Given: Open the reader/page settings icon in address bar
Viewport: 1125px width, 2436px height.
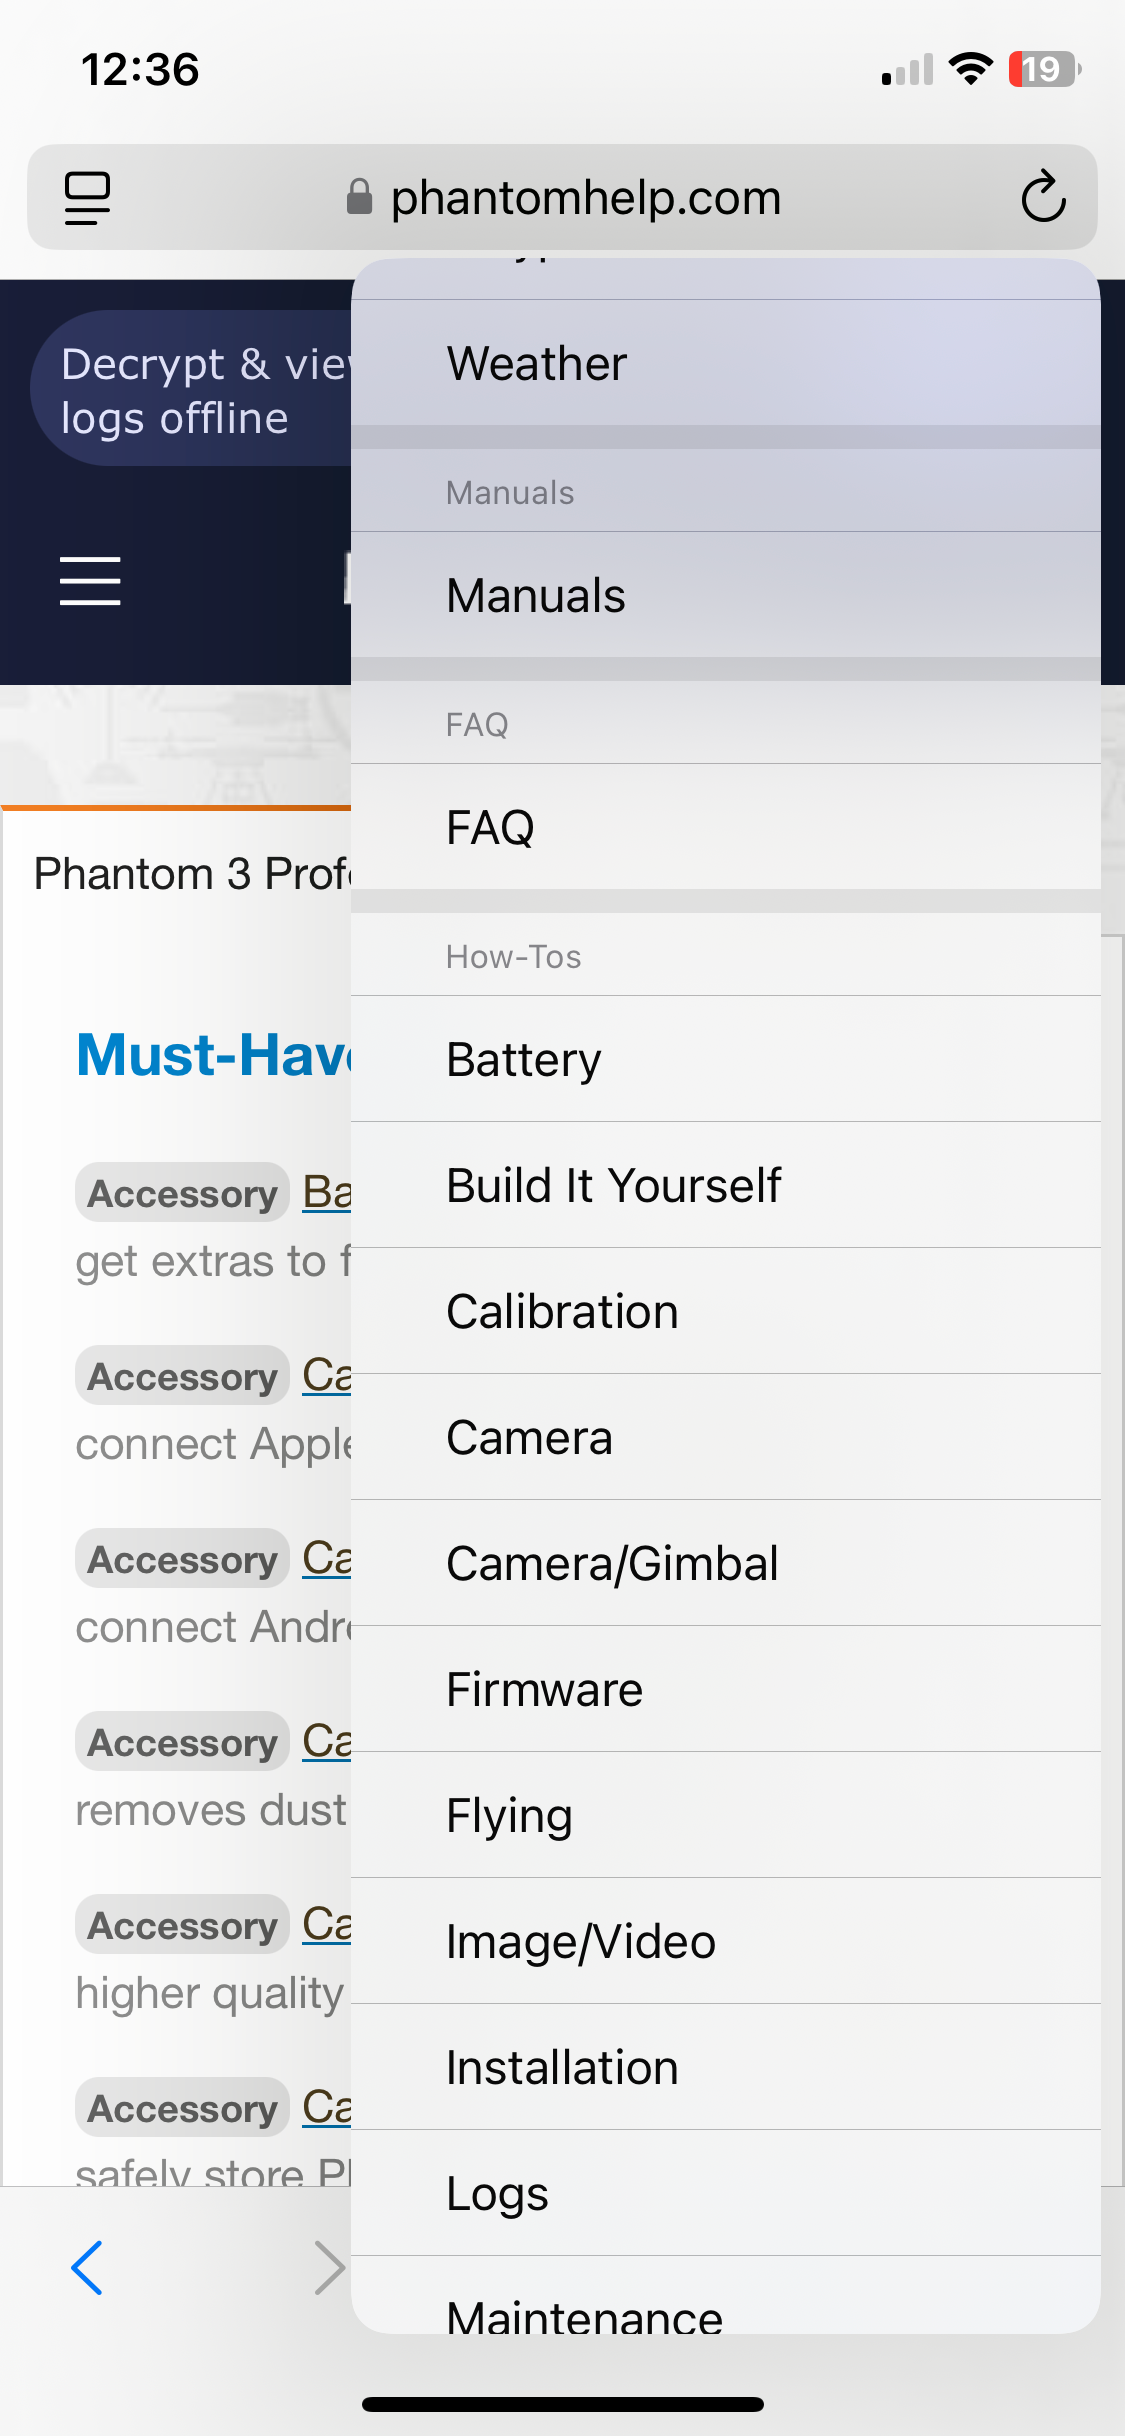Looking at the screenshot, I should [87, 197].
